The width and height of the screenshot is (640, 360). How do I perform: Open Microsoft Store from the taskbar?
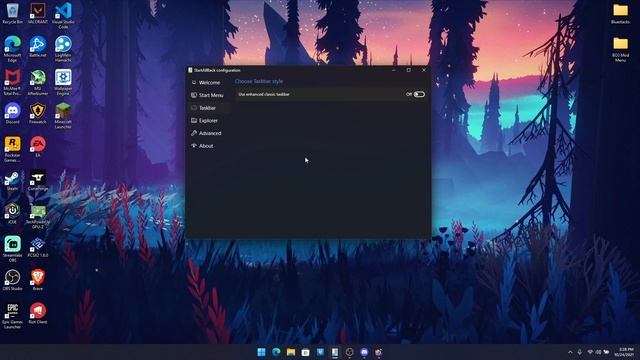coord(305,352)
